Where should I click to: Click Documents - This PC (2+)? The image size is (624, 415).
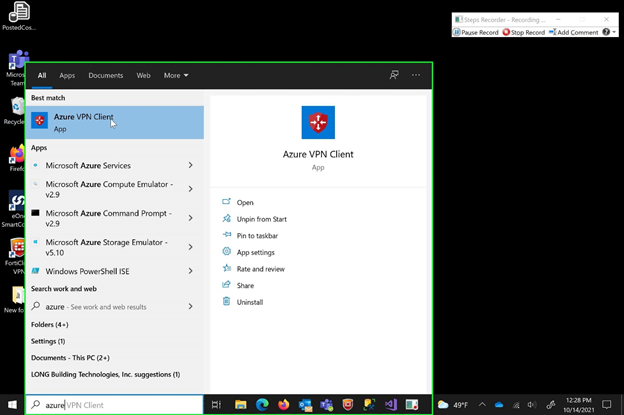point(70,358)
